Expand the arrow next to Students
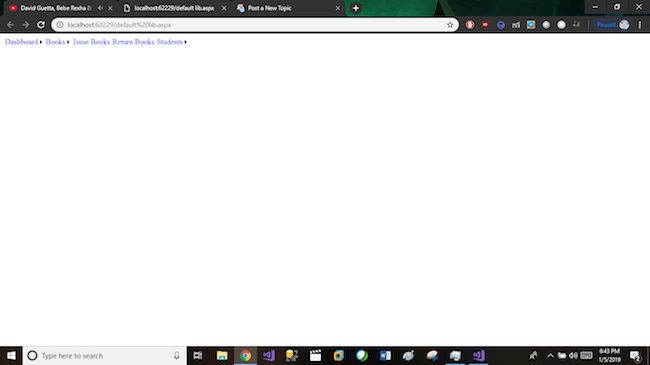The width and height of the screenshot is (650, 365). pos(185,42)
